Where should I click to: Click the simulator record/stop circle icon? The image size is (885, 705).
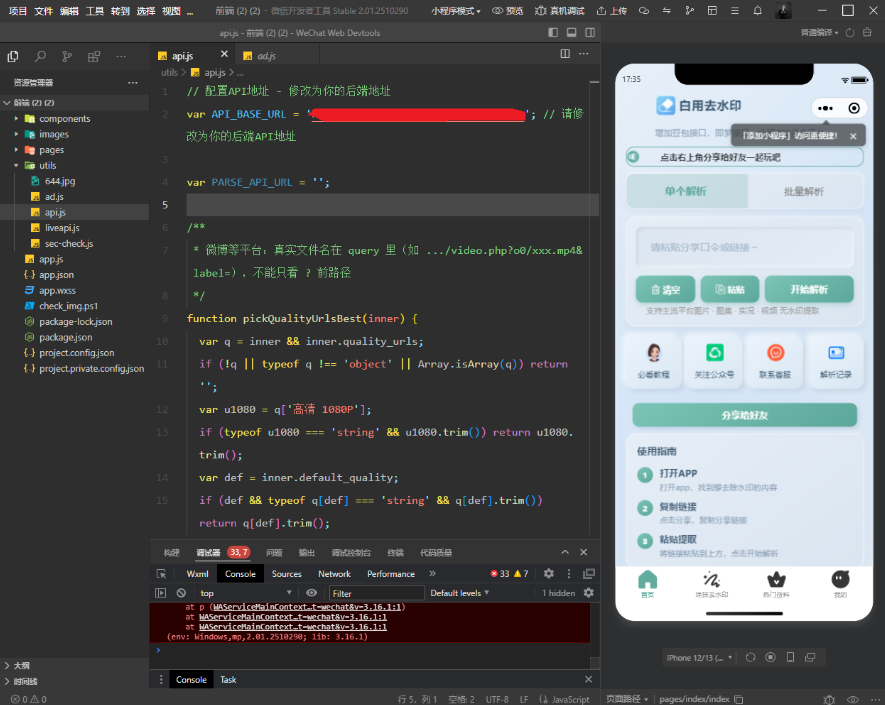tap(770, 657)
